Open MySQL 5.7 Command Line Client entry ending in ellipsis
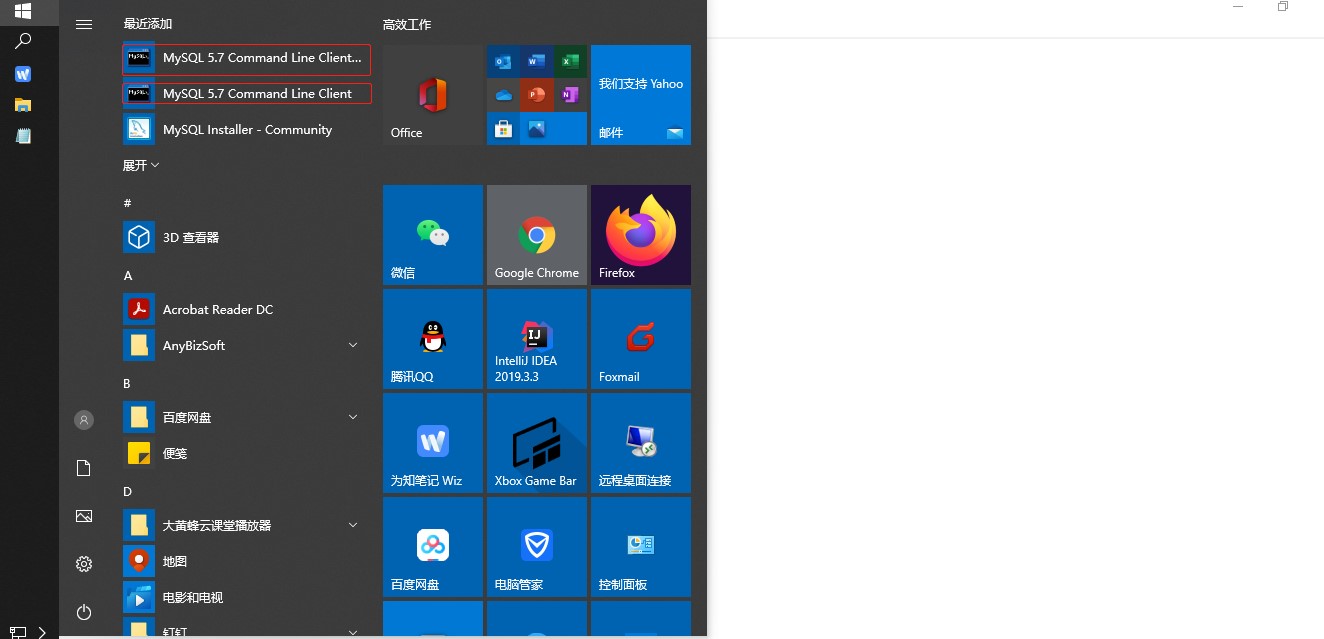 tap(246, 58)
